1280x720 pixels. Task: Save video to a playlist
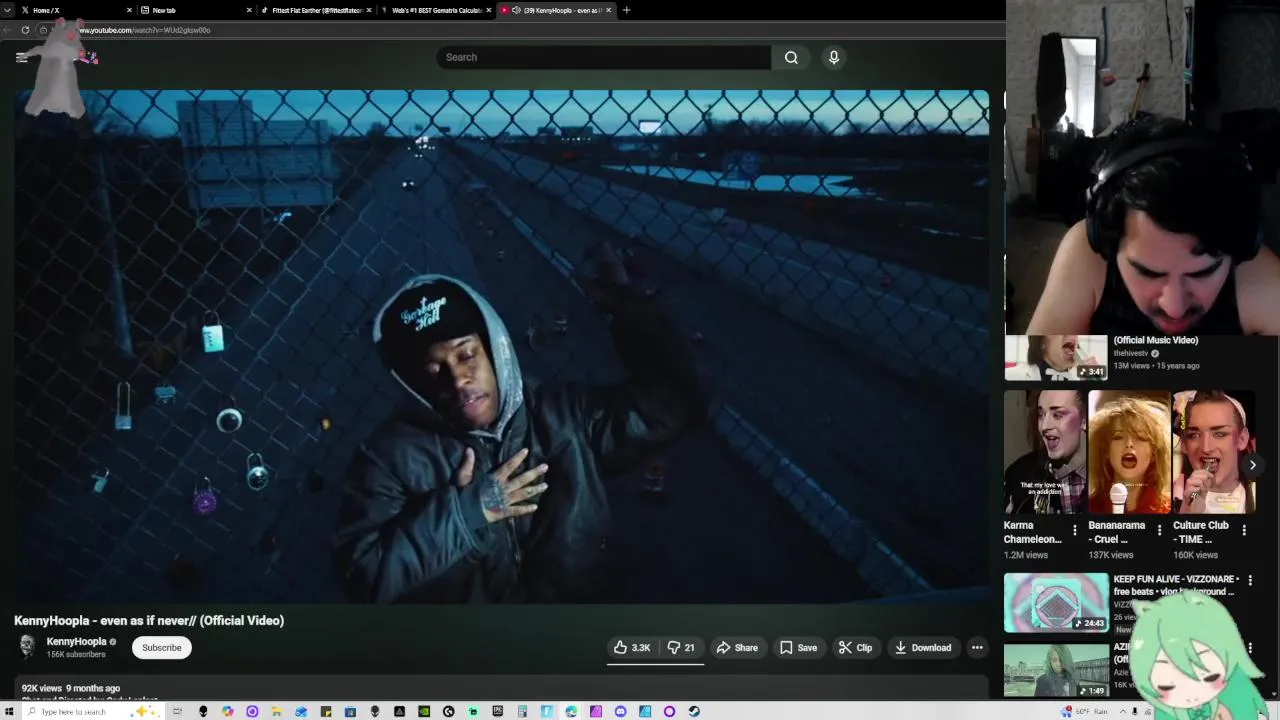pos(798,647)
